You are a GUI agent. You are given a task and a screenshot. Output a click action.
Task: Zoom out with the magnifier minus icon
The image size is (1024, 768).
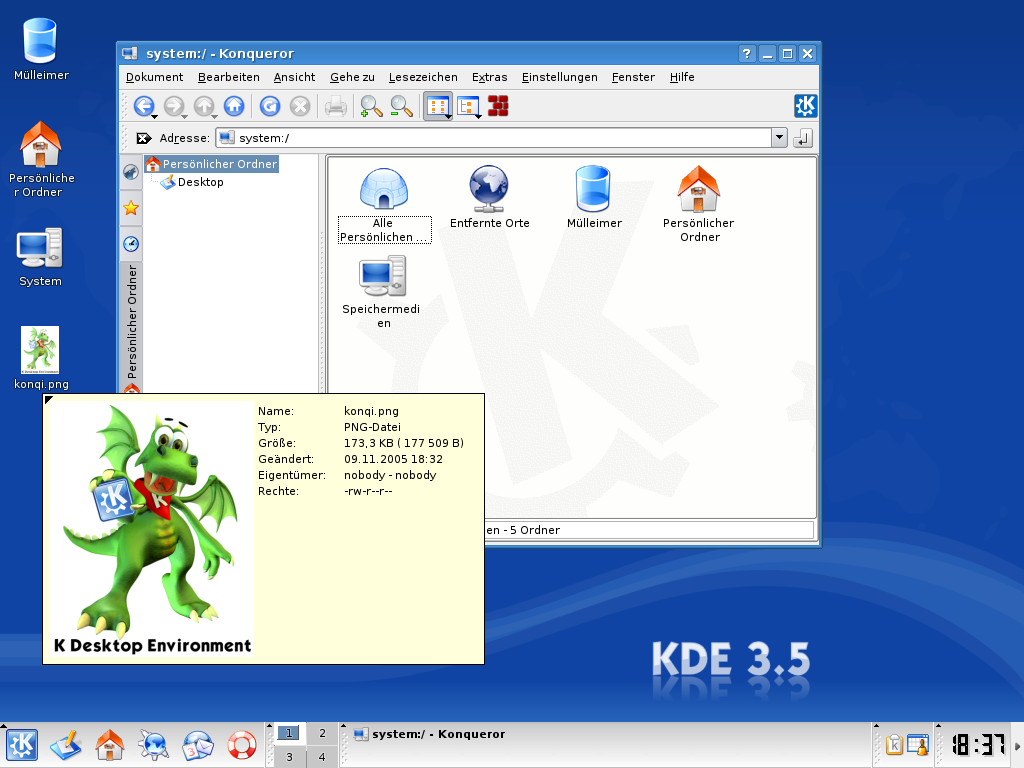point(401,106)
